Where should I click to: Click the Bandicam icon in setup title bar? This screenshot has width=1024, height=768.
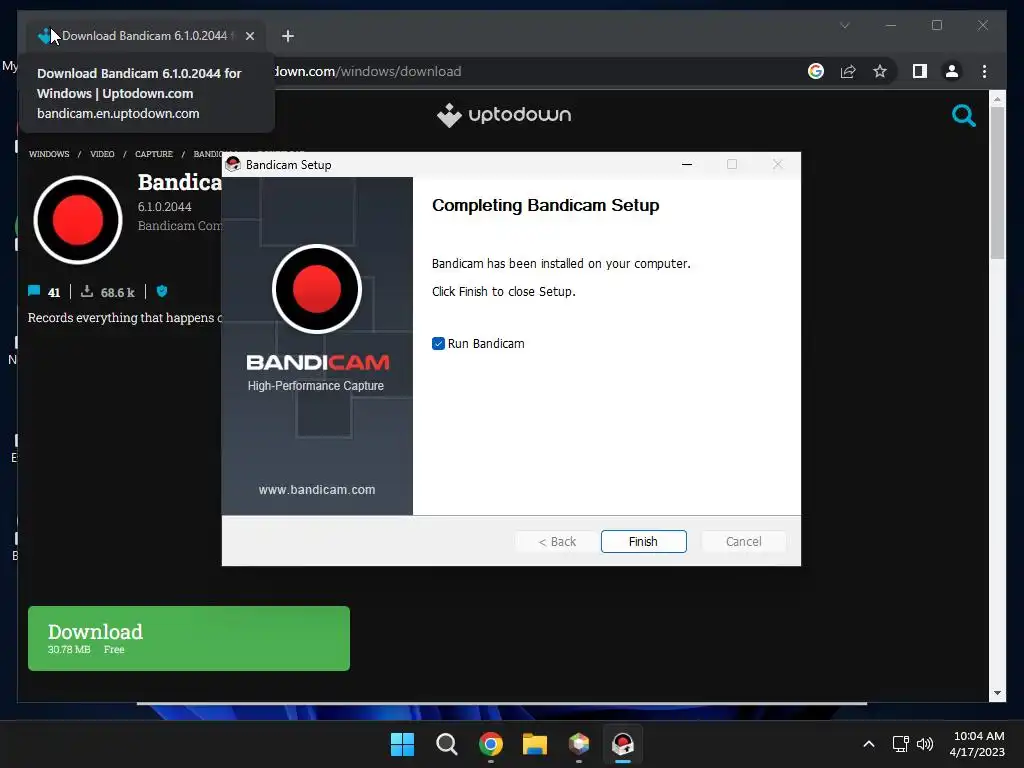coord(233,165)
